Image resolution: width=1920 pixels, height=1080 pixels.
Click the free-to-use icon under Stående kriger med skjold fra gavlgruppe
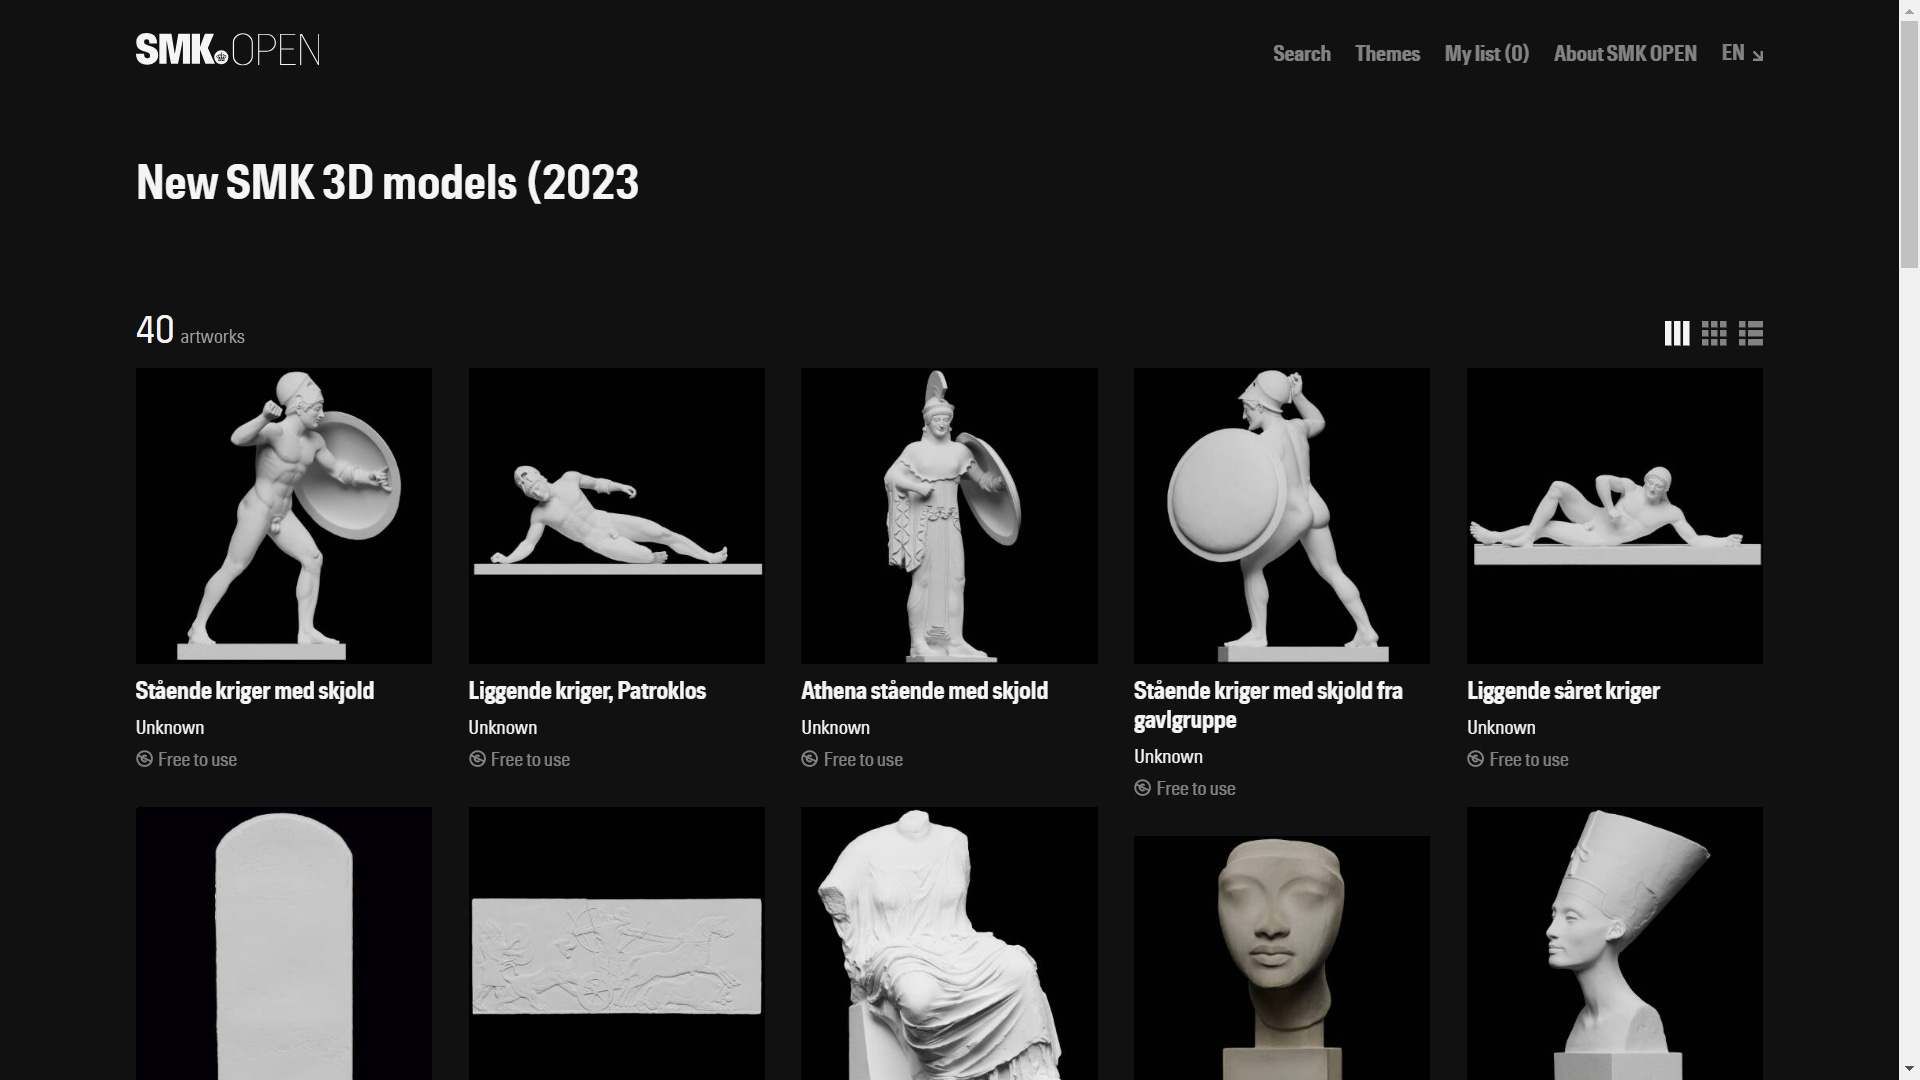pos(1142,788)
